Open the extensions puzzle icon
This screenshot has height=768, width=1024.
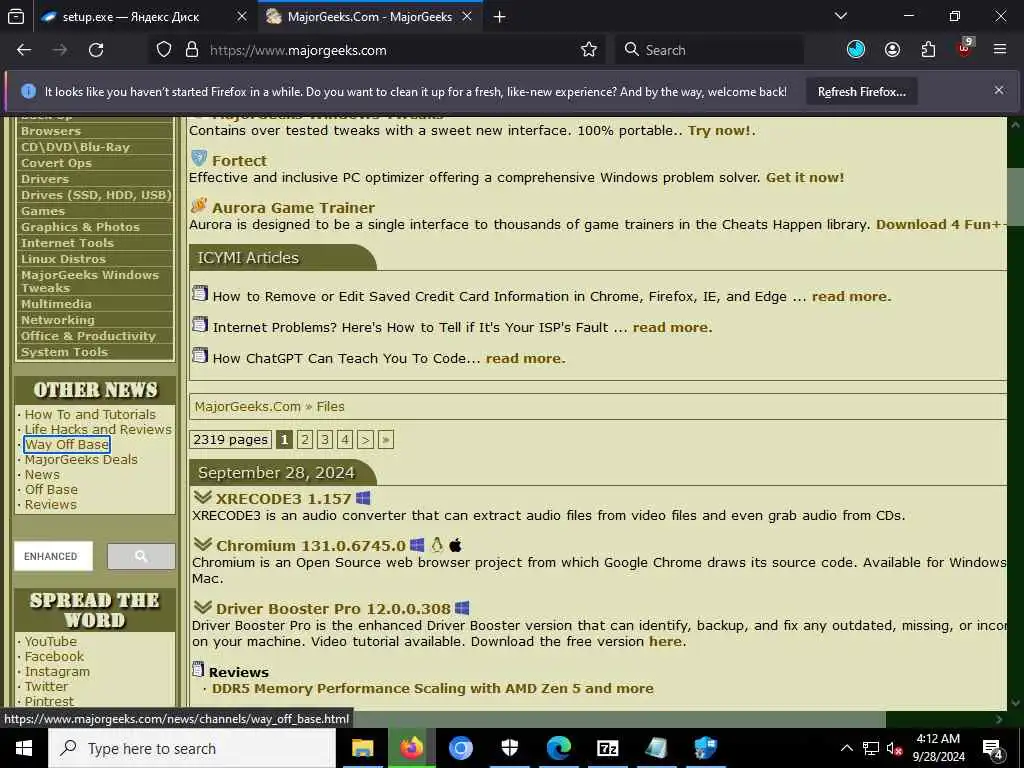point(928,50)
